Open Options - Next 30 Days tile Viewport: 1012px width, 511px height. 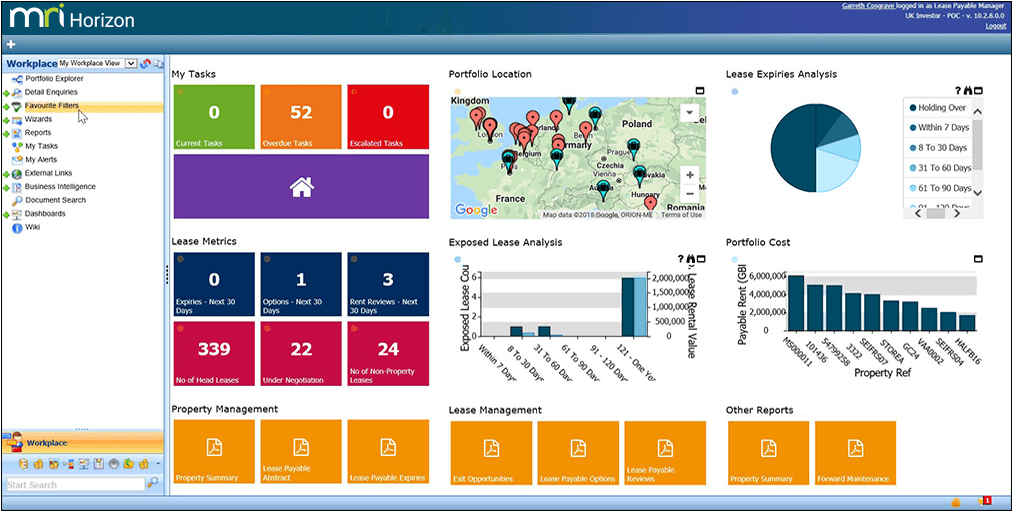pyautogui.click(x=301, y=285)
